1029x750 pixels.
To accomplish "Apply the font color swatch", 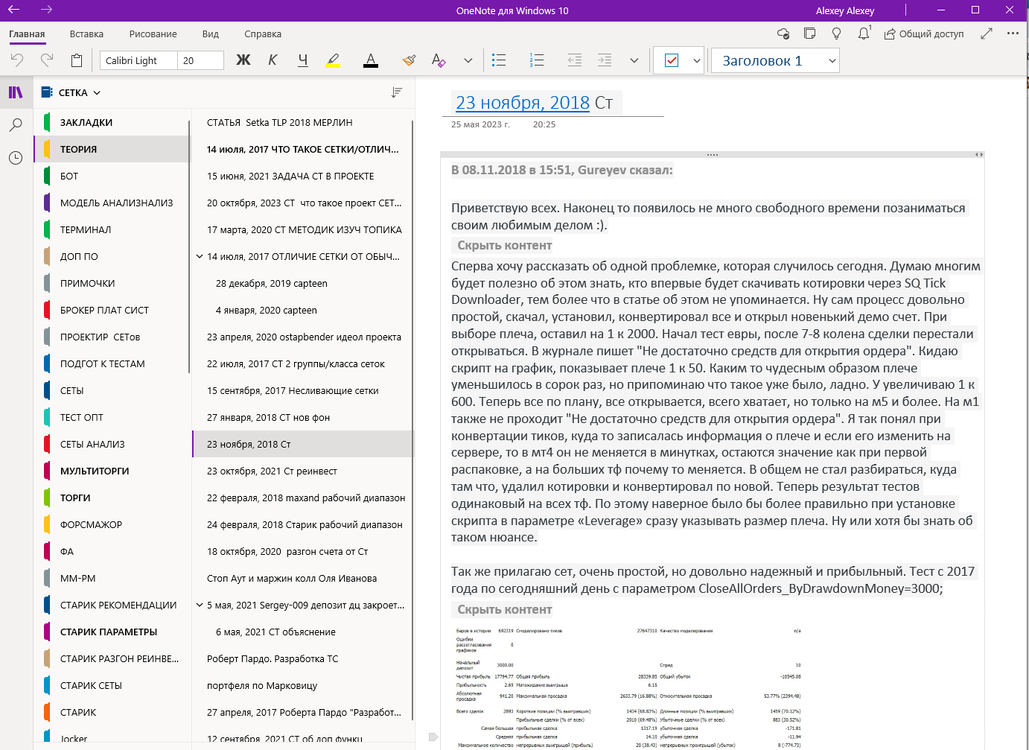I will click(x=370, y=60).
